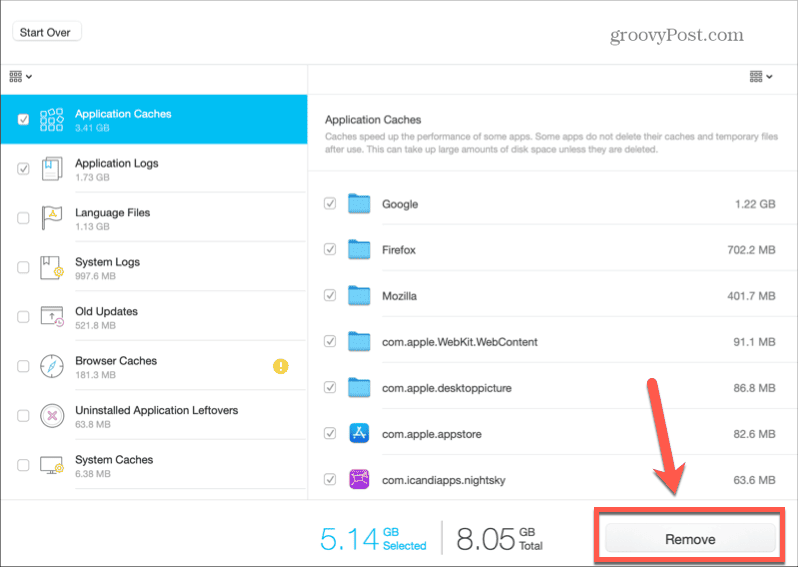
Task: Select the Application Logs category
Action: click(154, 168)
